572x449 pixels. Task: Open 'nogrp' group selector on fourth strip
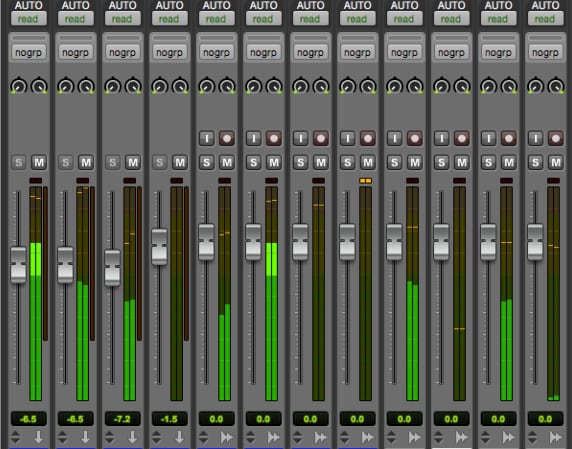(170, 53)
